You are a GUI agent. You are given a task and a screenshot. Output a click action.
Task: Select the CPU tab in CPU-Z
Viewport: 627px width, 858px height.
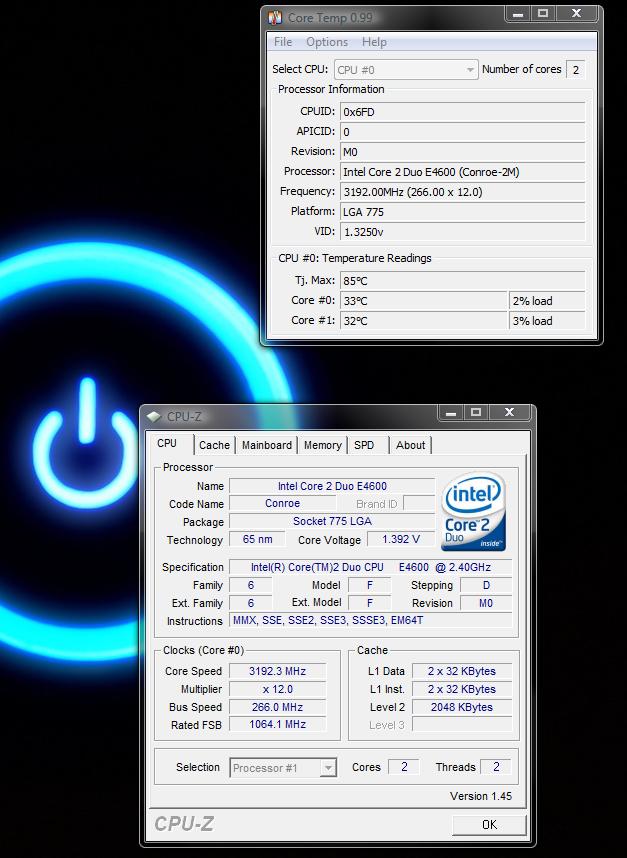pyautogui.click(x=167, y=444)
